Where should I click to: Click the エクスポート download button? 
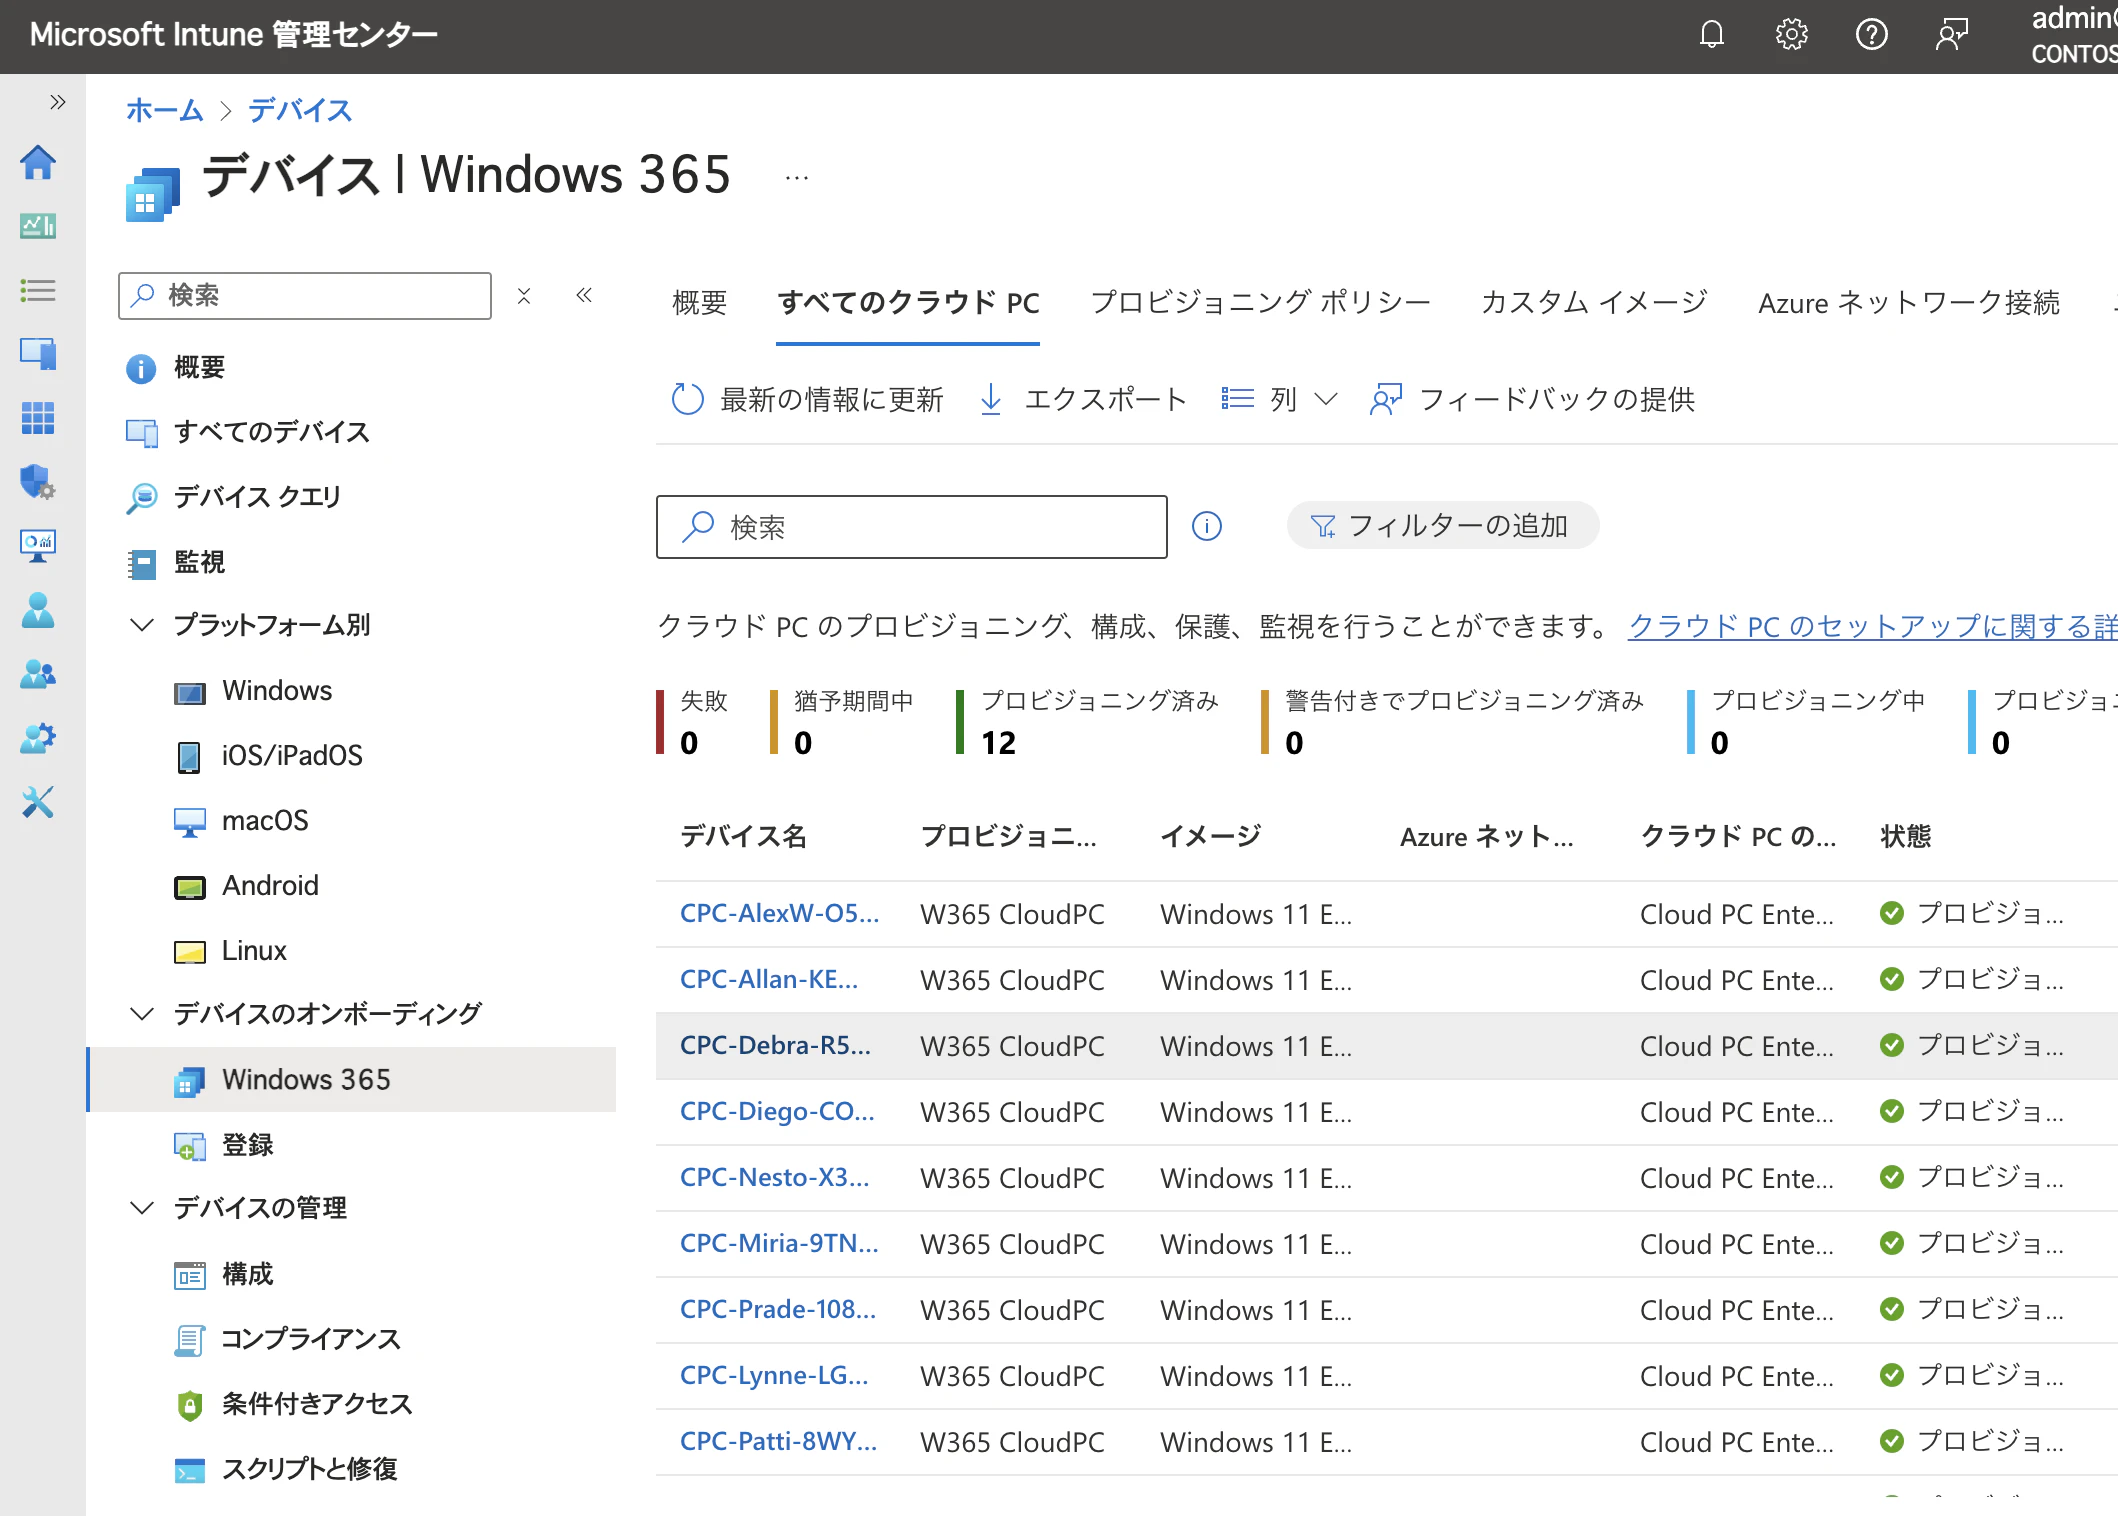[x=1082, y=400]
